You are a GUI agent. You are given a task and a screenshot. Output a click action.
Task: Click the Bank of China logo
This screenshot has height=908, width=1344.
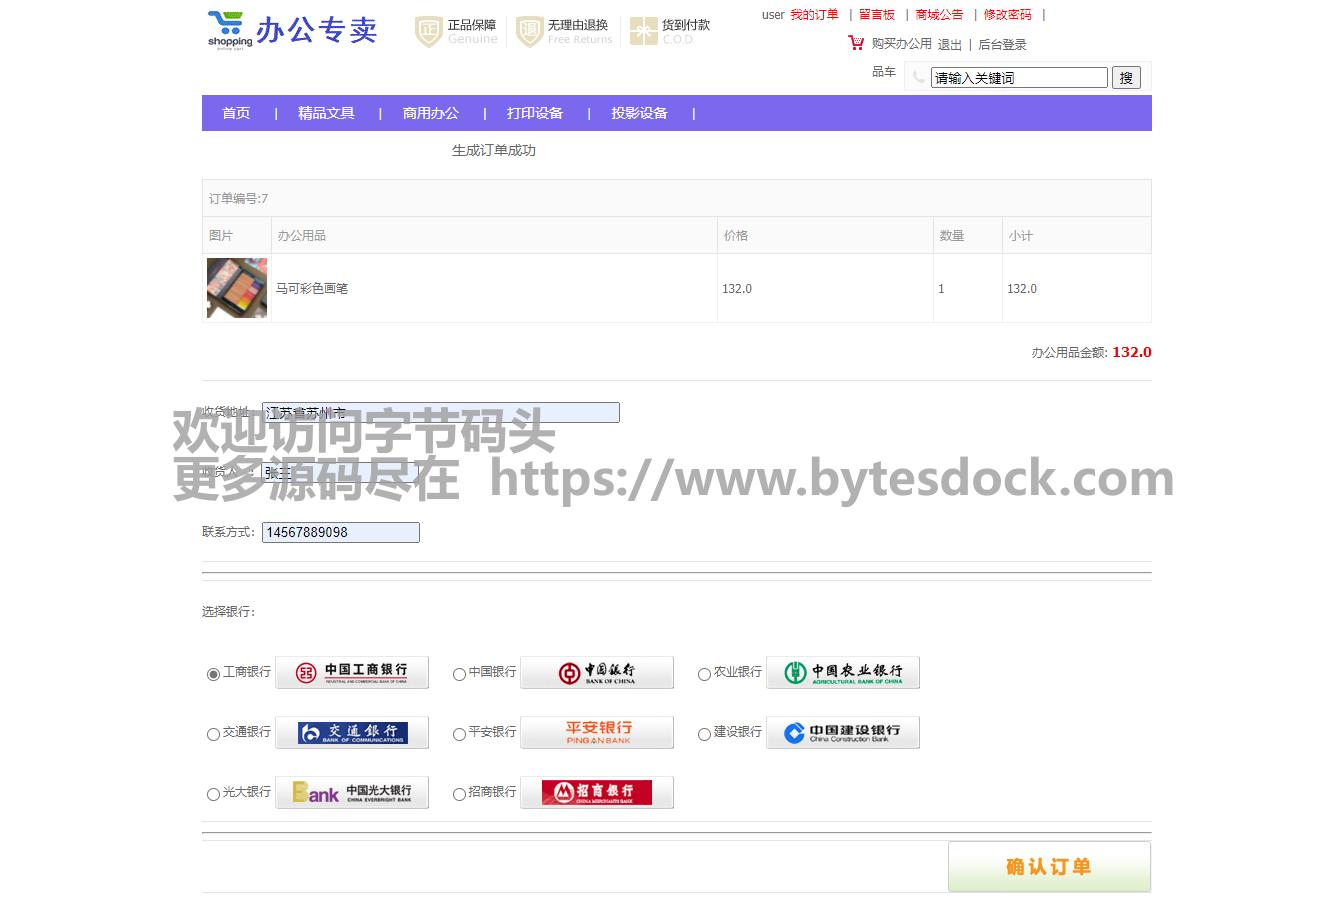pos(597,673)
